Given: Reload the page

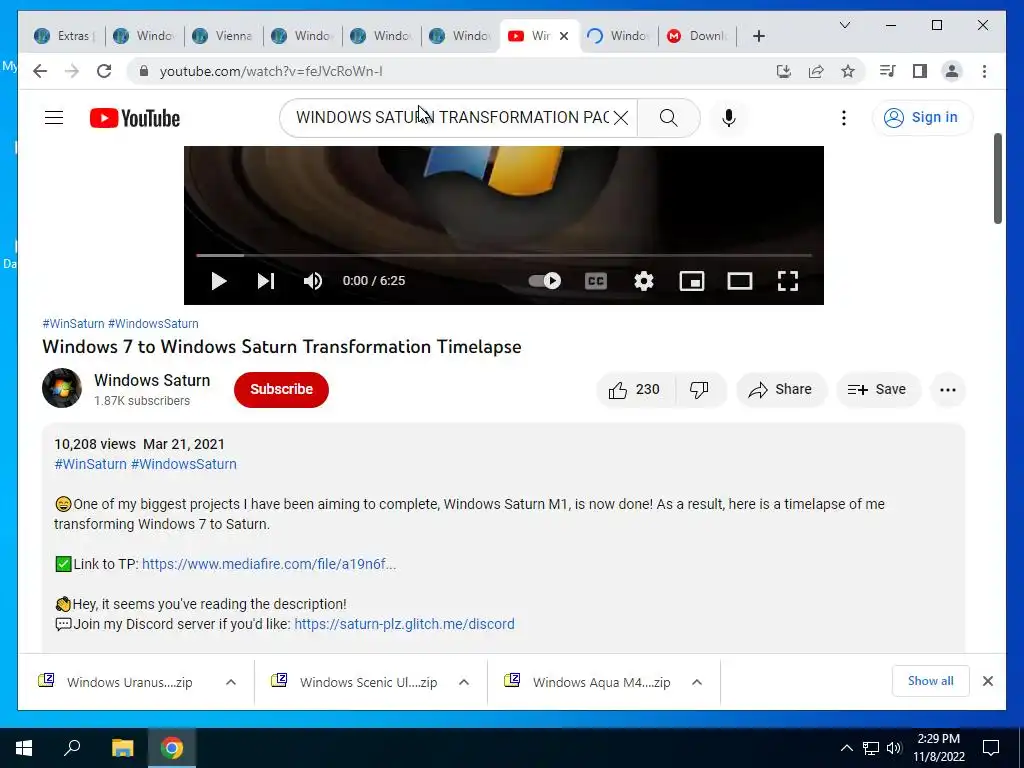Looking at the screenshot, I should click(104, 71).
